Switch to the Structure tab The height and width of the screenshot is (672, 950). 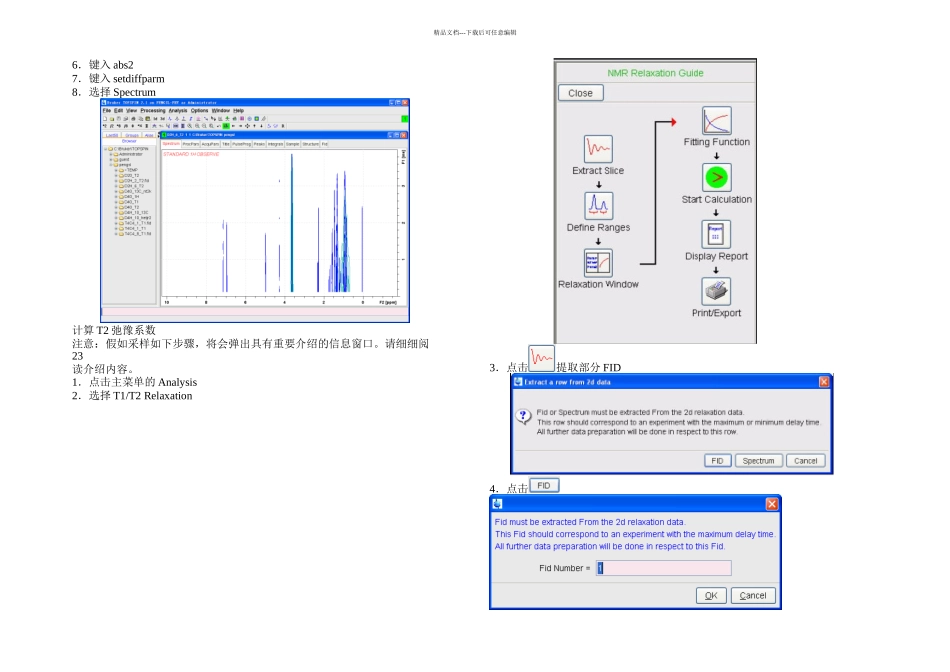[311, 144]
